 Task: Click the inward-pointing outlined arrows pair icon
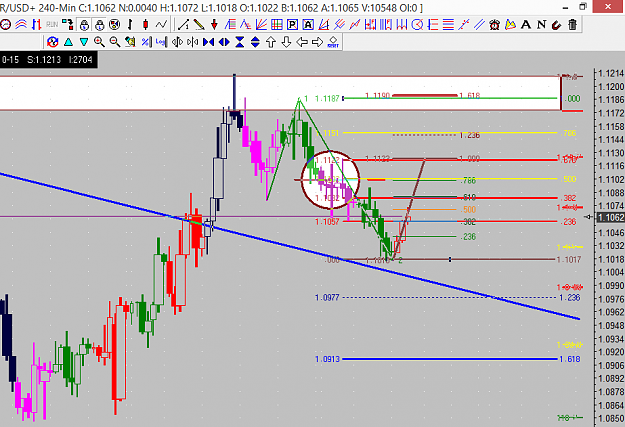[193, 41]
